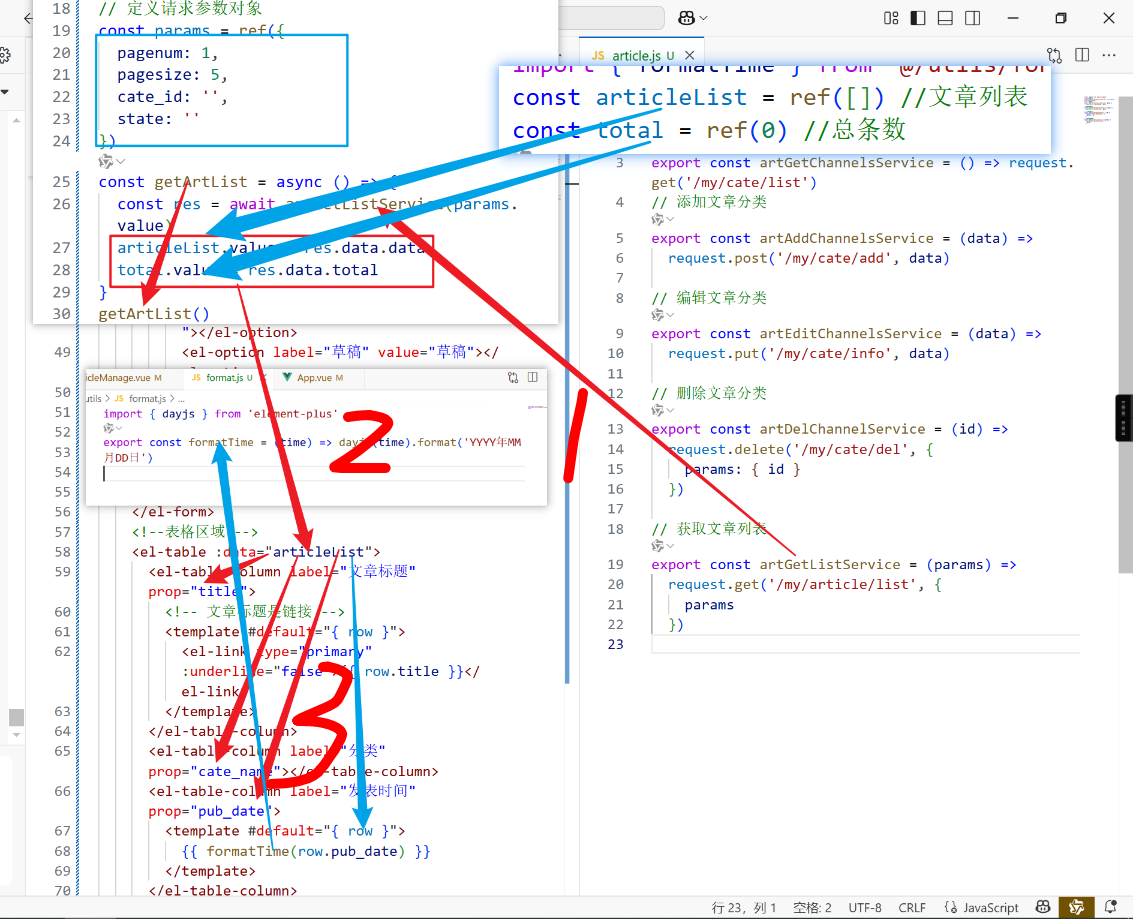Change indentation via 空格: 2
The width and height of the screenshot is (1133, 919).
point(812,907)
